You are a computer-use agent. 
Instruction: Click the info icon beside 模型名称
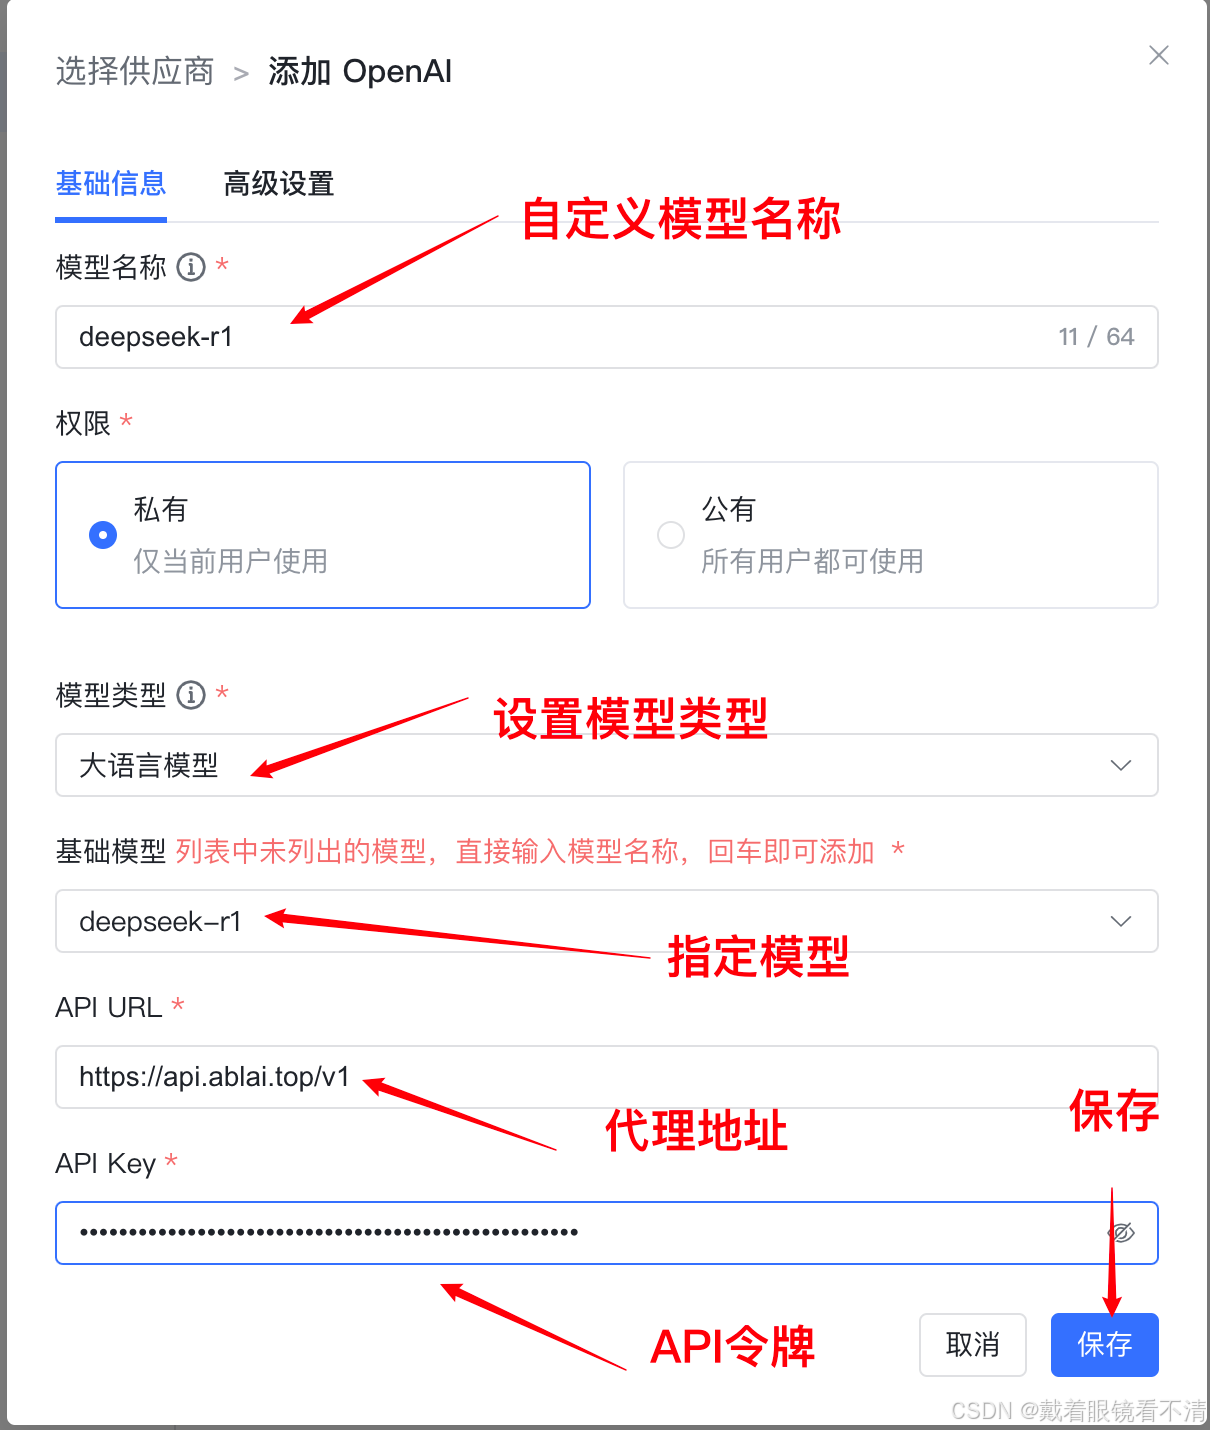[x=191, y=267]
